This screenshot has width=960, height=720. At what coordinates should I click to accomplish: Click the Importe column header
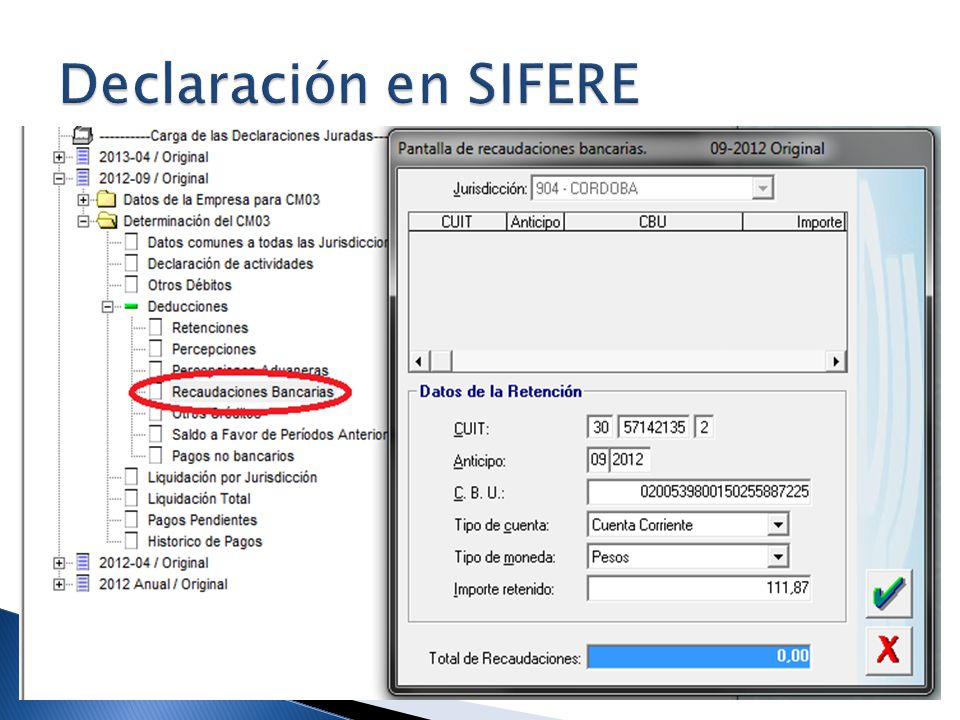click(794, 222)
